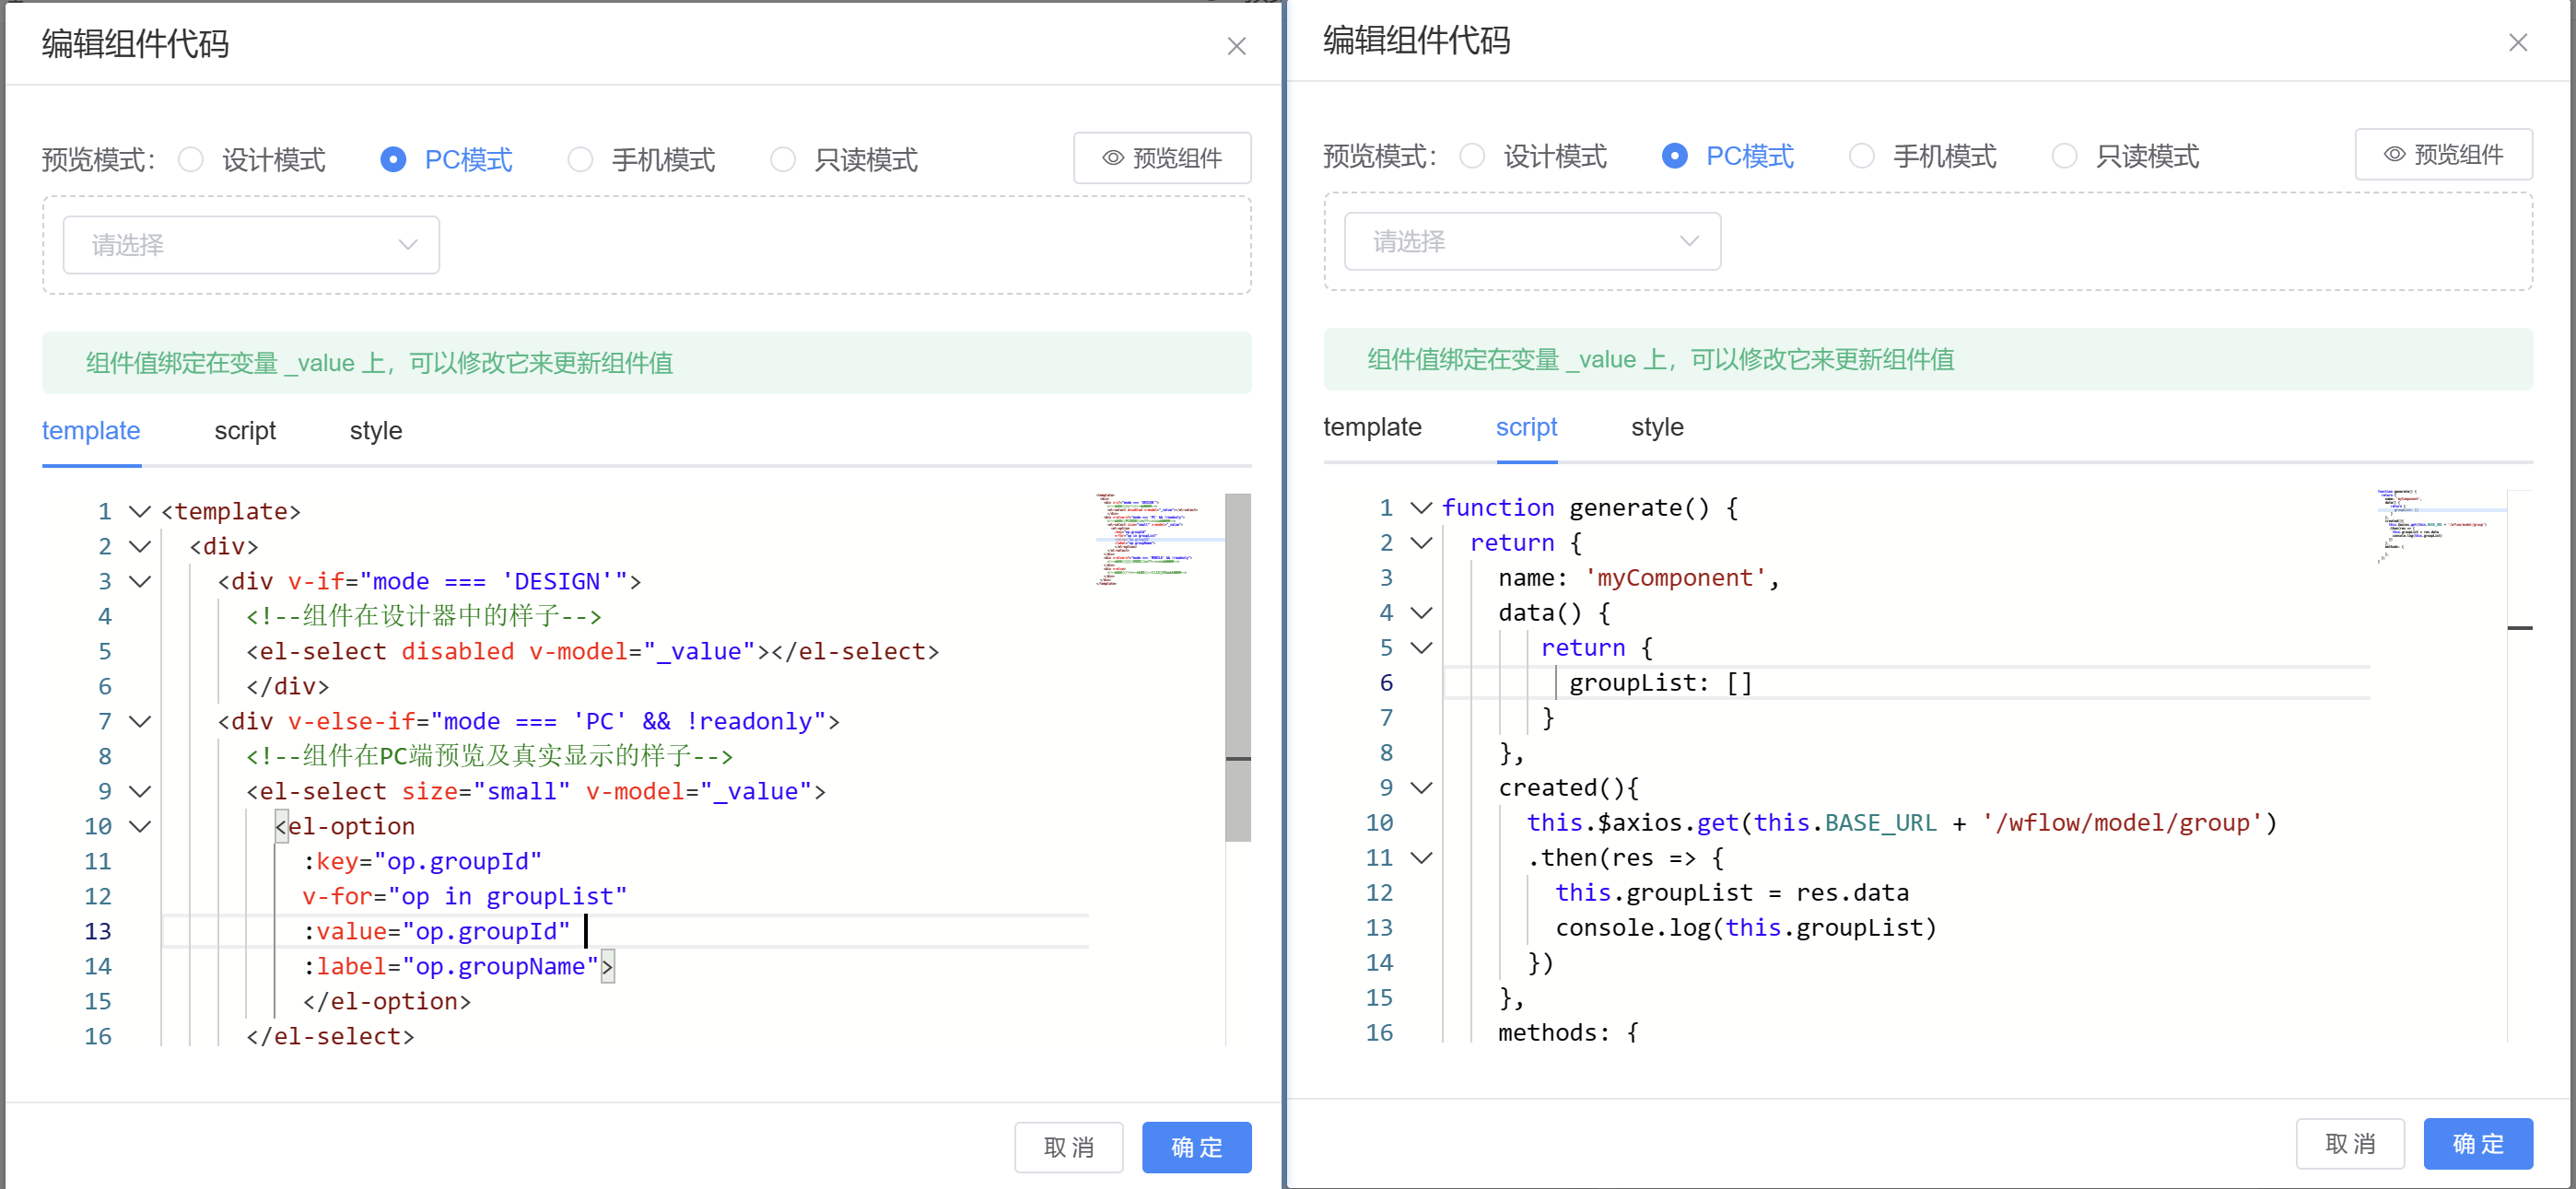Click </el-option> closing tag line
Viewport: 2576px width, 1189px height.
click(387, 1002)
